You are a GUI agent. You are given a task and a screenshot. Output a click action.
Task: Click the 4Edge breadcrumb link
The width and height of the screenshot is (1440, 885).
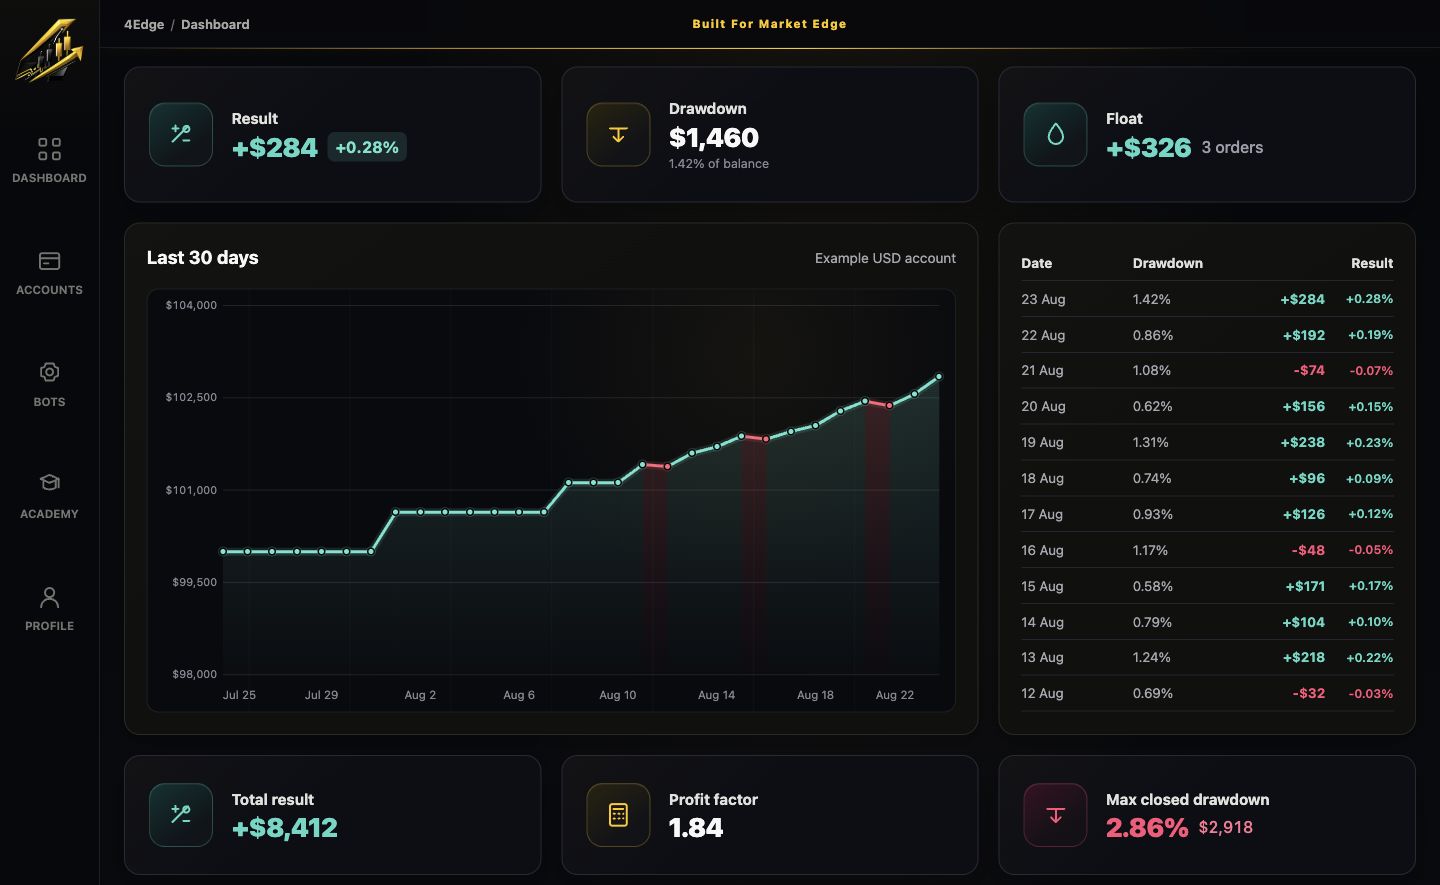(144, 24)
